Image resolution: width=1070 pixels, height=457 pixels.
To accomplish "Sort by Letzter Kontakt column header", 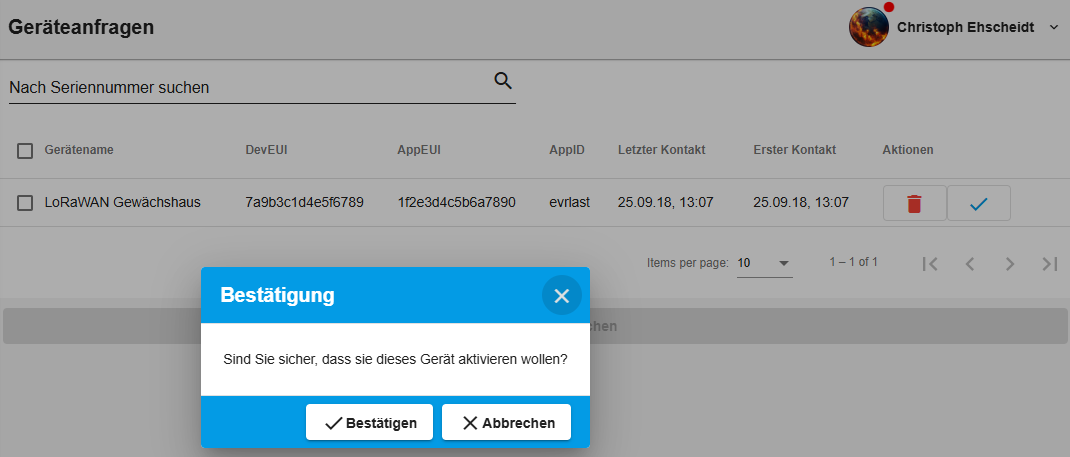I will (661, 150).
